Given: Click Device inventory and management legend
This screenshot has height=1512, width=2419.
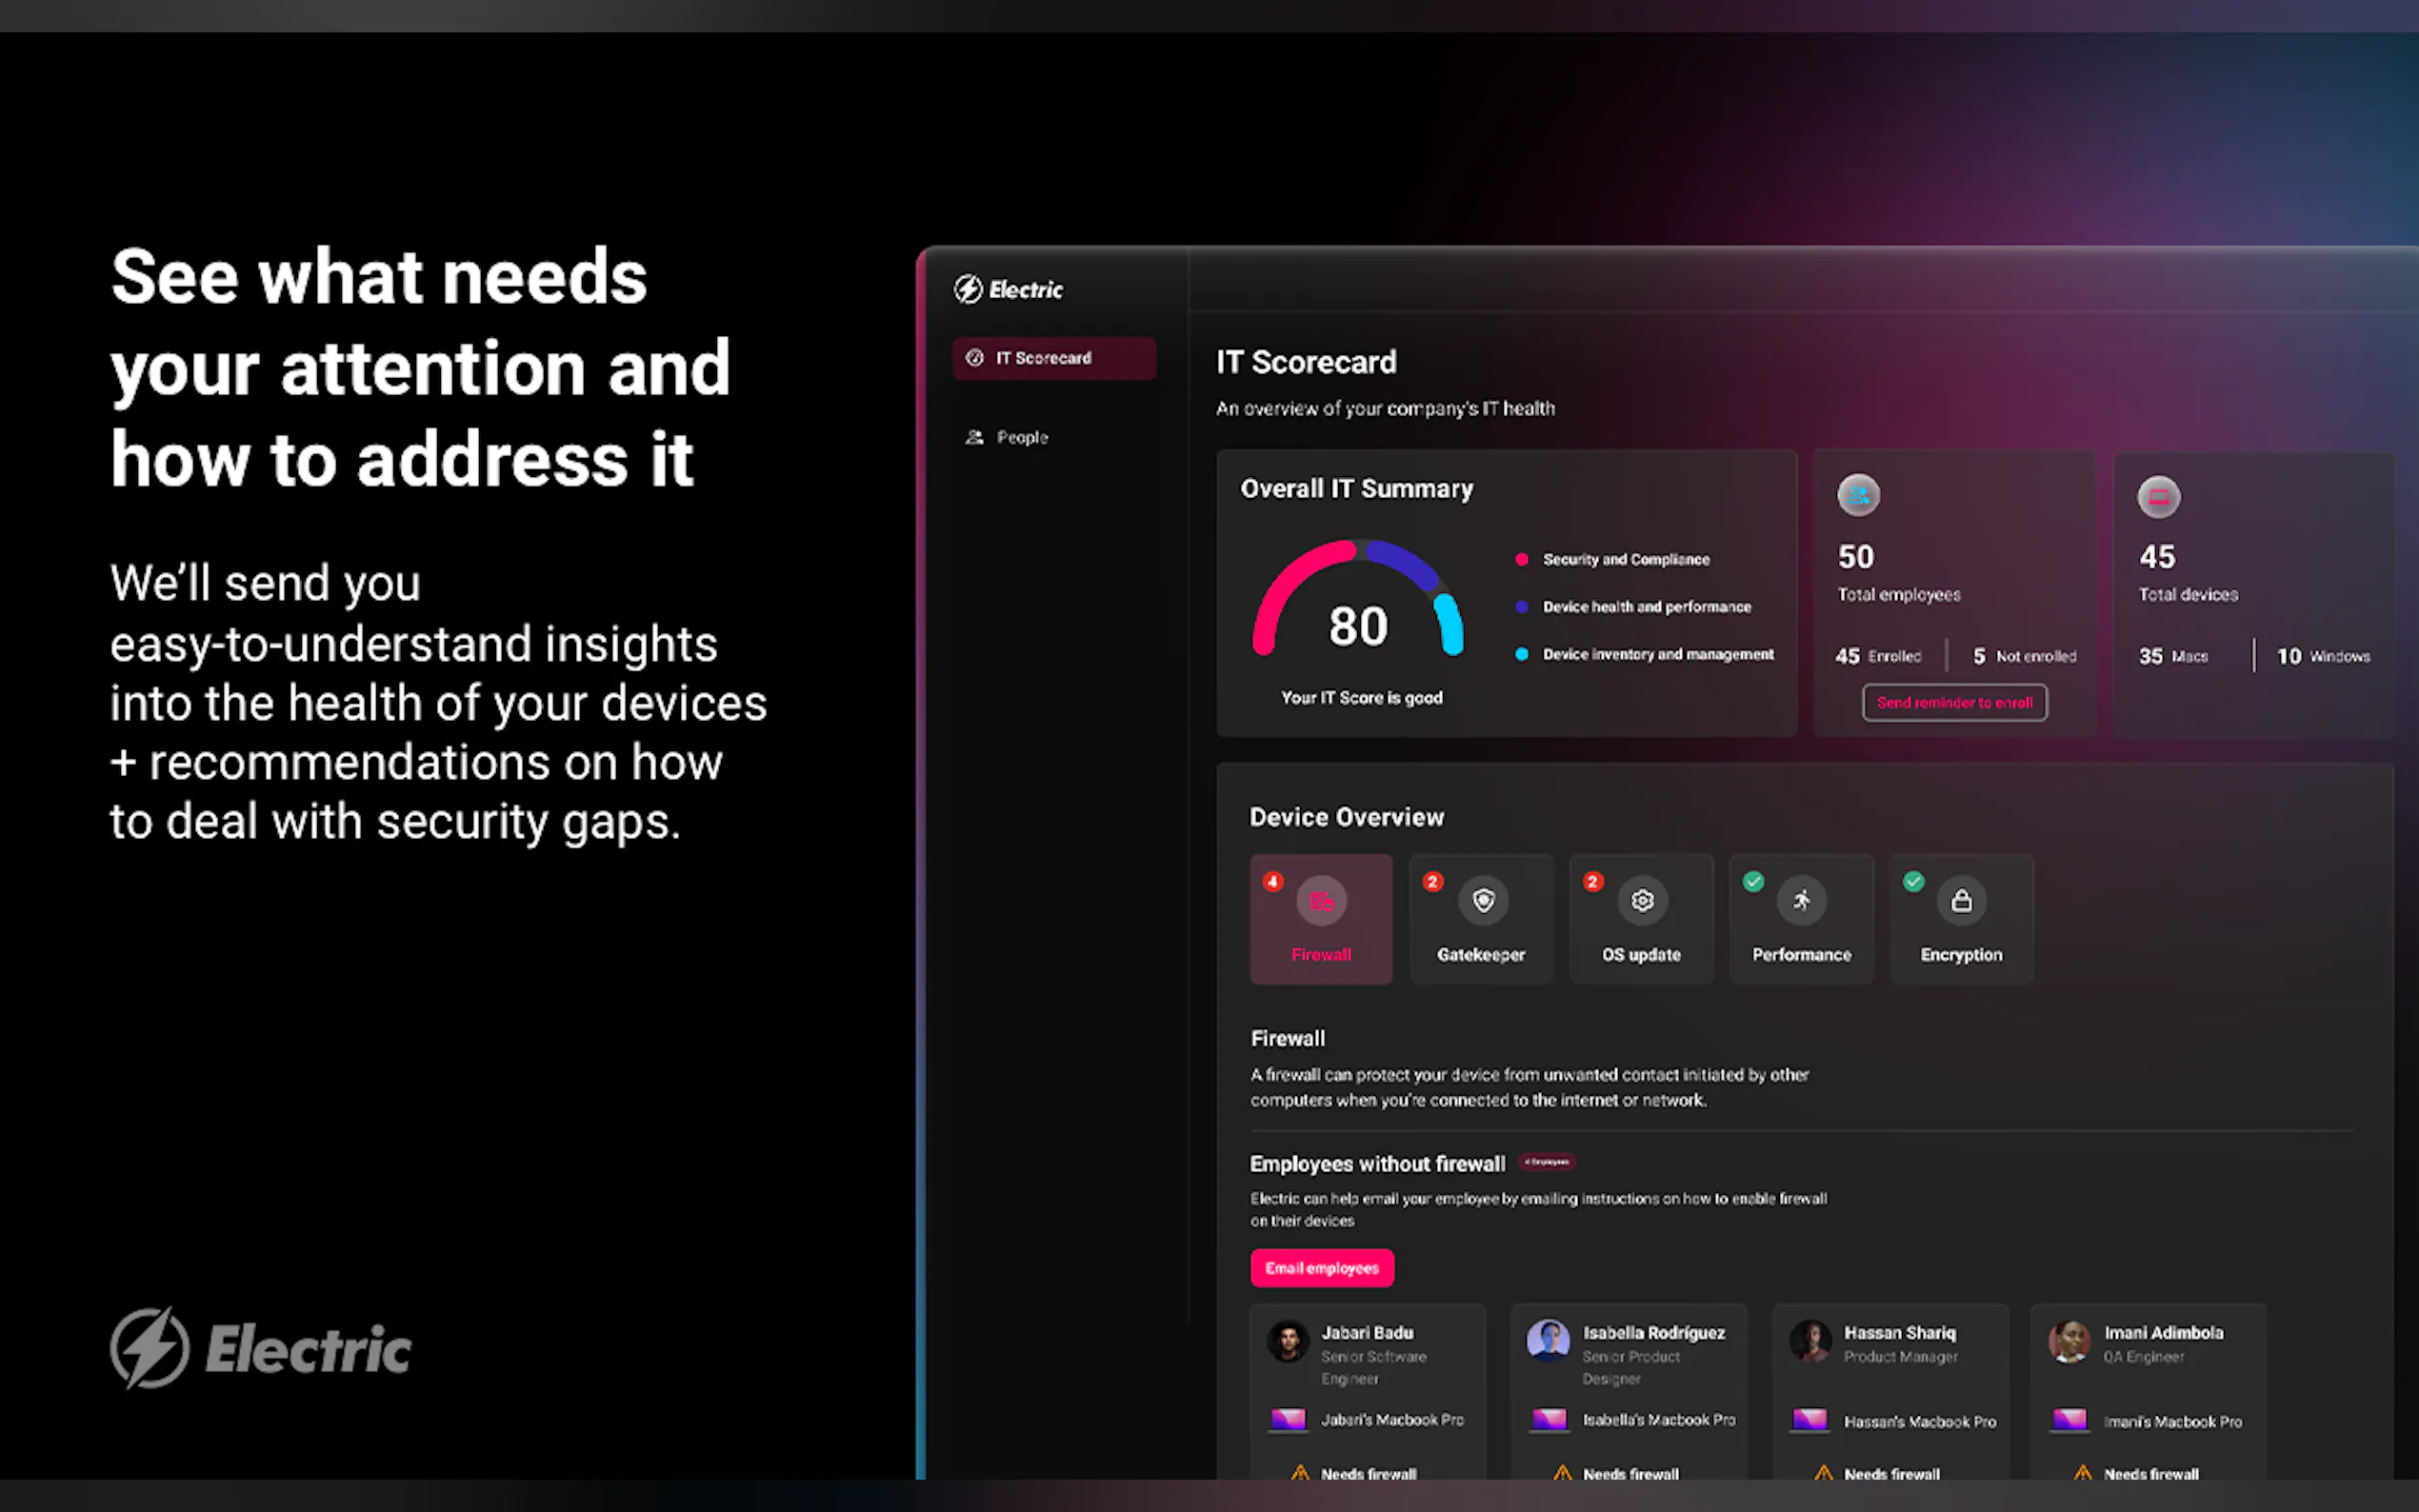Looking at the screenshot, I should point(1657,654).
